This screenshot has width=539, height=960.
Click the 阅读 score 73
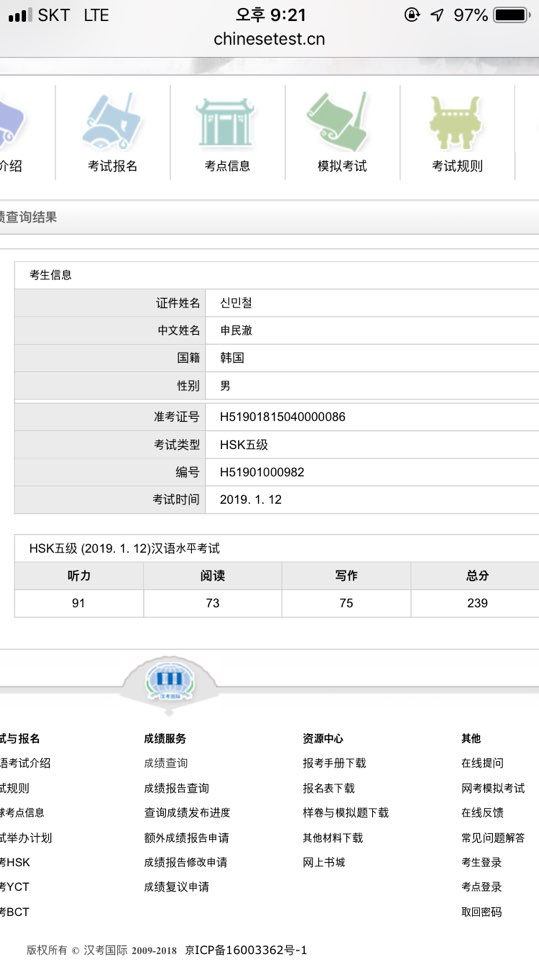[213, 603]
